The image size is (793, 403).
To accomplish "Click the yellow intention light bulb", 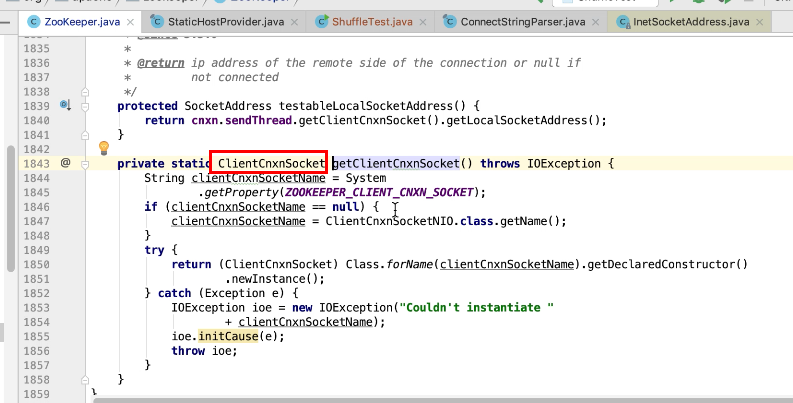I will point(104,148).
